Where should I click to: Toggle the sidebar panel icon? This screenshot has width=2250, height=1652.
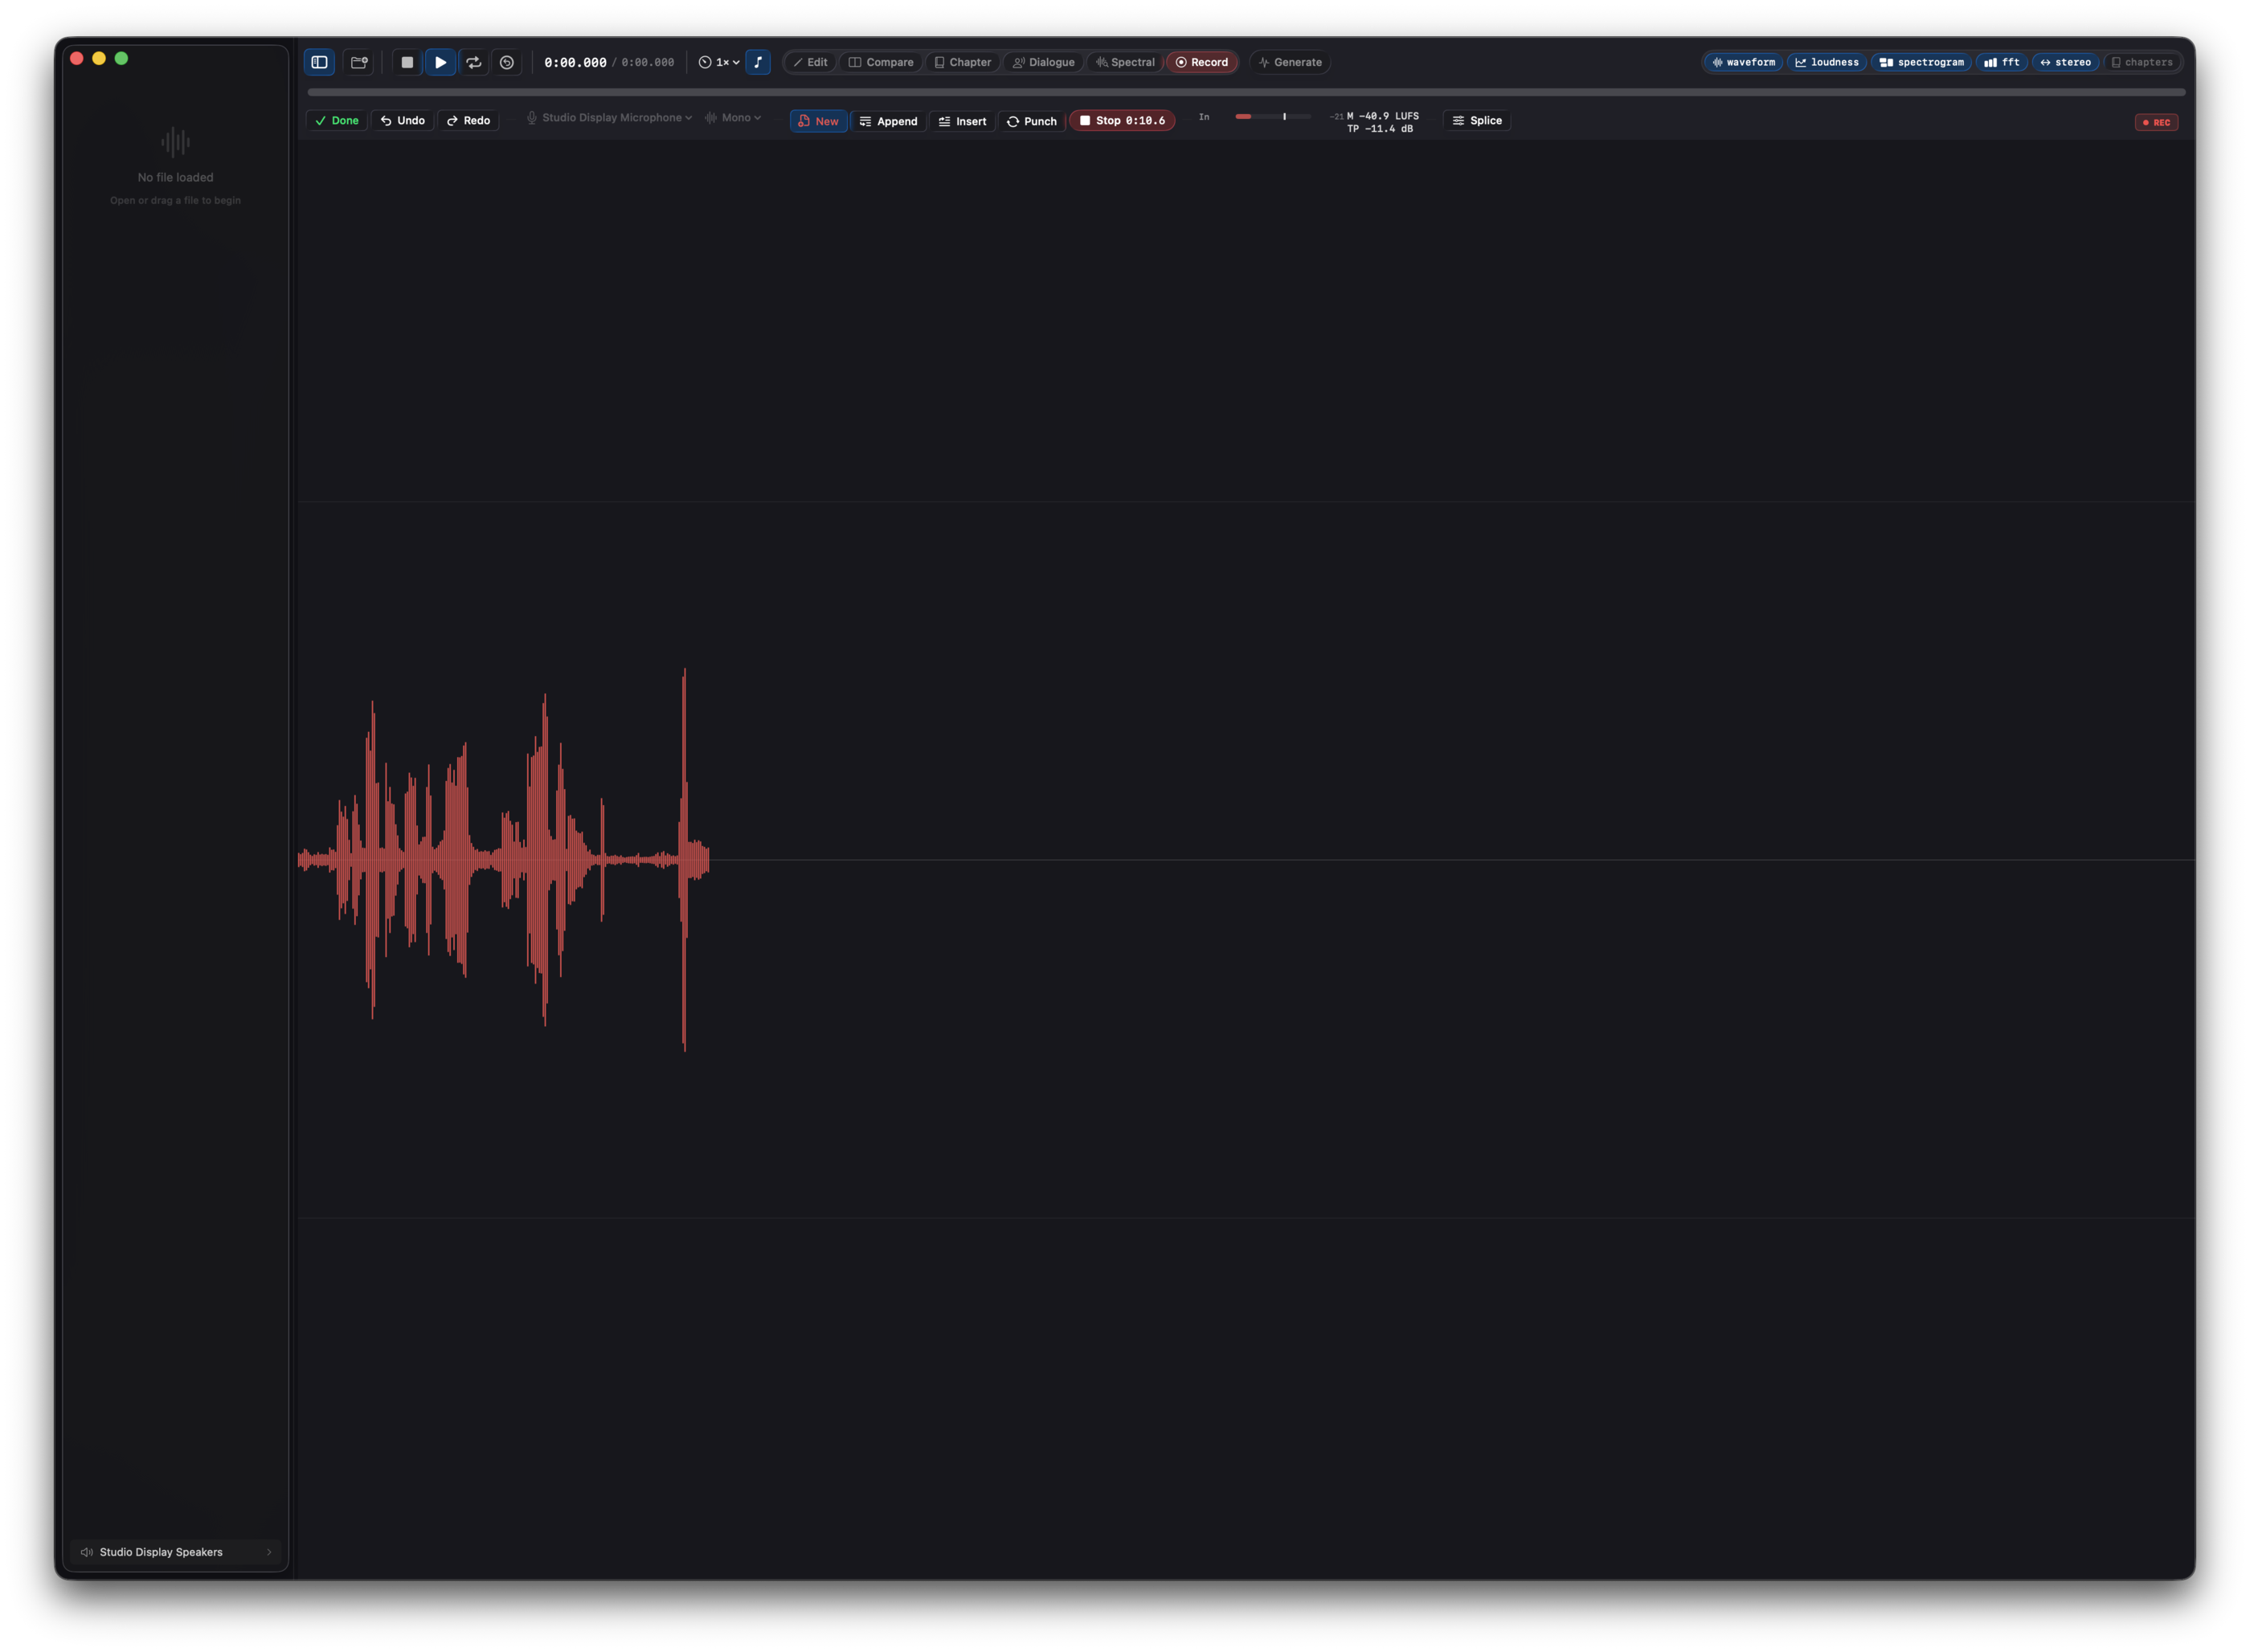(319, 62)
